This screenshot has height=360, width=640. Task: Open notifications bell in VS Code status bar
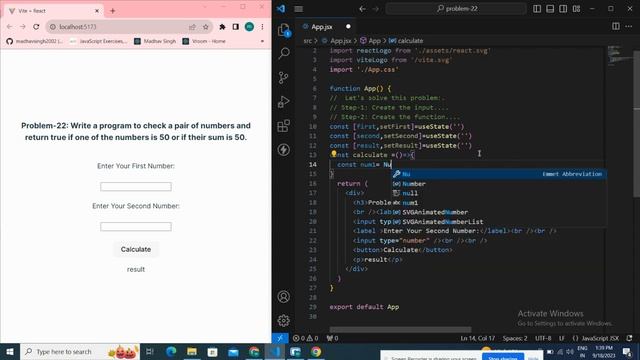point(629,338)
